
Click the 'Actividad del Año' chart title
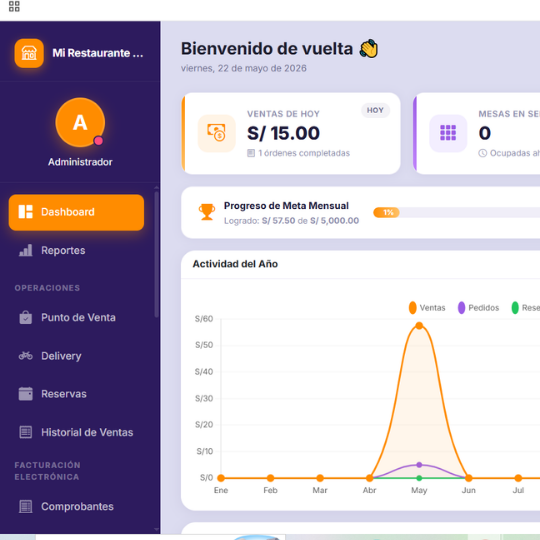pyautogui.click(x=235, y=264)
